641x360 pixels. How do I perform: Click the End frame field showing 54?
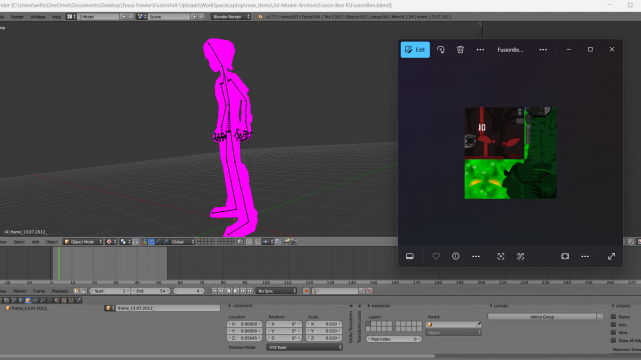point(151,291)
